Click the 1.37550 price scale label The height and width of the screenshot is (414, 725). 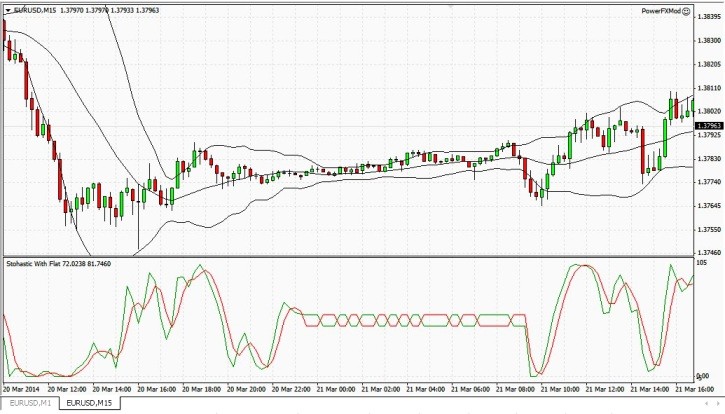click(x=708, y=229)
